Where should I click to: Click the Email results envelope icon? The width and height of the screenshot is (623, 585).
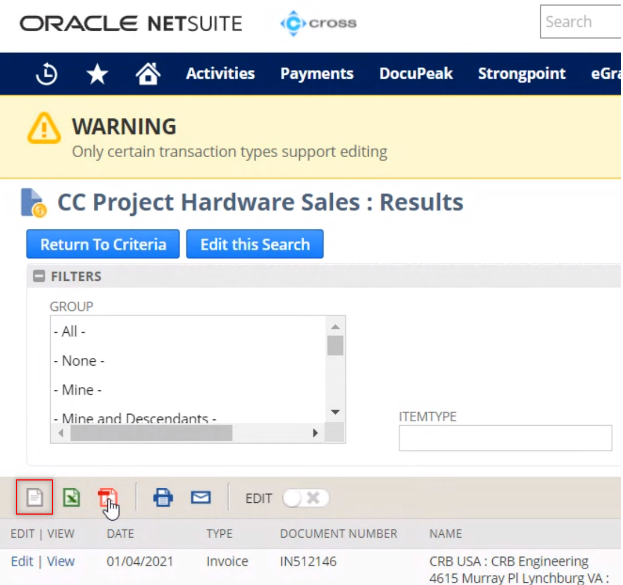[201, 497]
